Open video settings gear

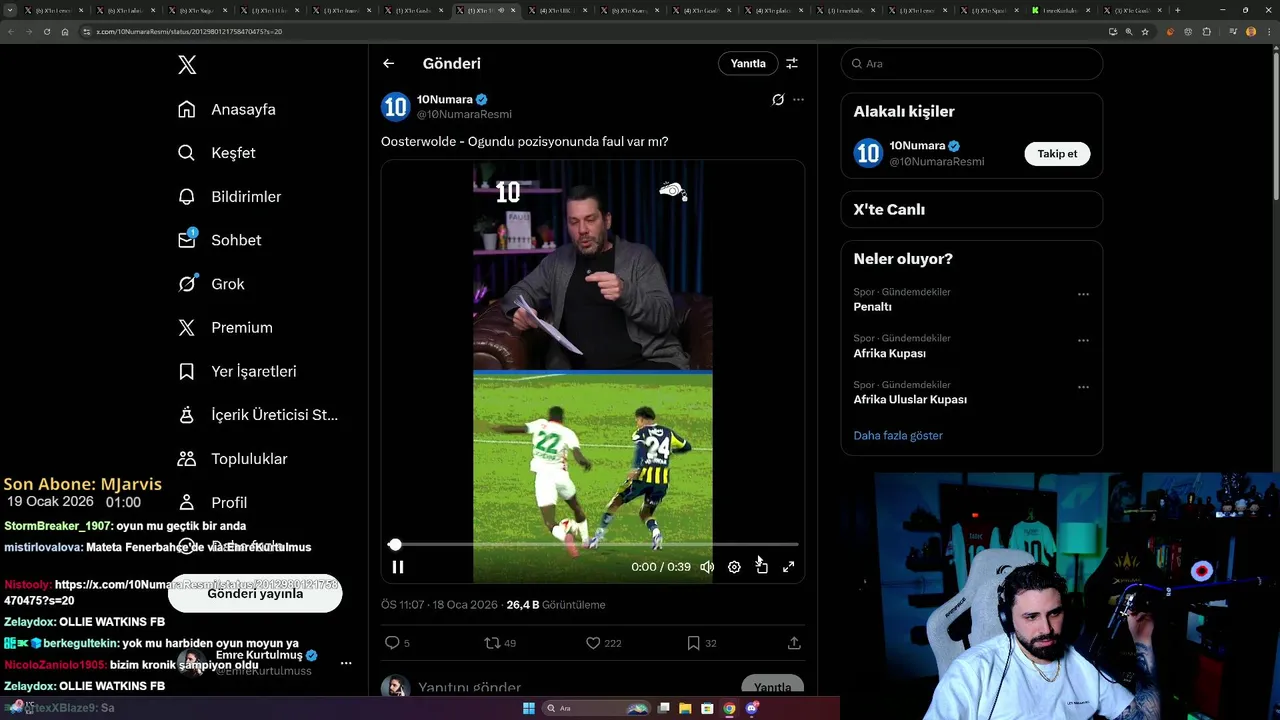point(734,567)
